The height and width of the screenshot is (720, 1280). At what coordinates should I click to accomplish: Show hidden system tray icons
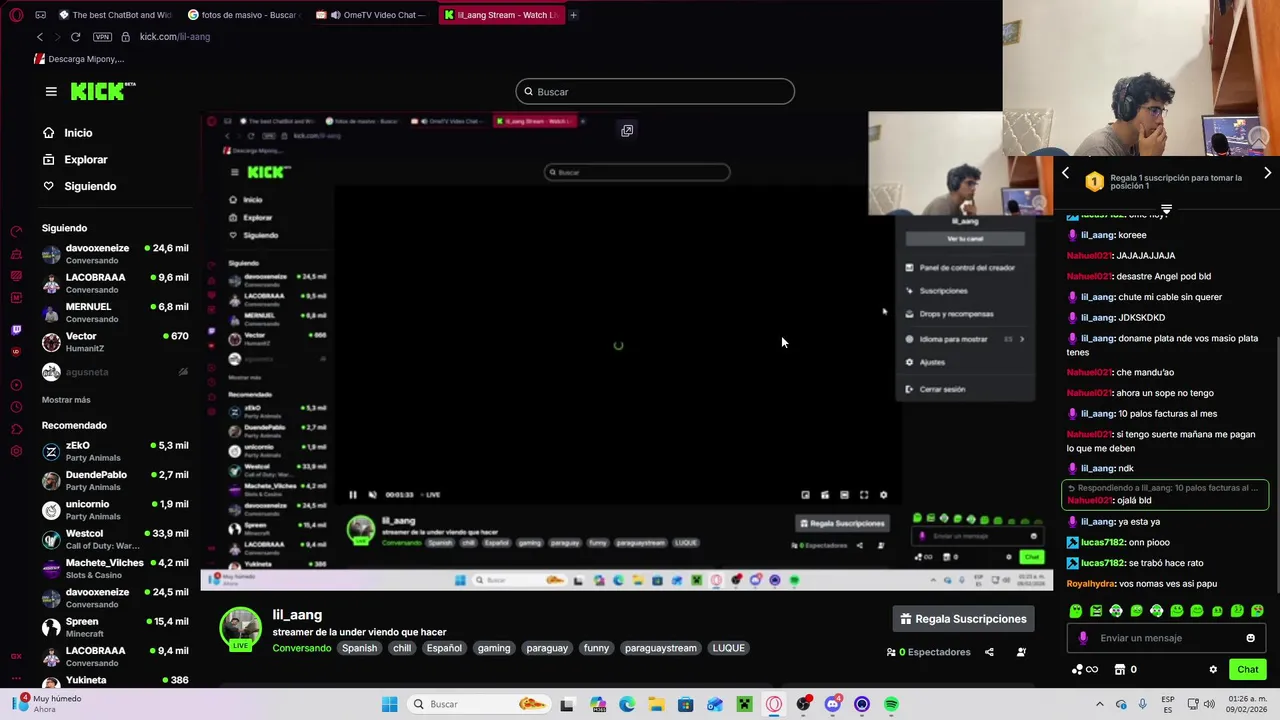(x=1100, y=704)
